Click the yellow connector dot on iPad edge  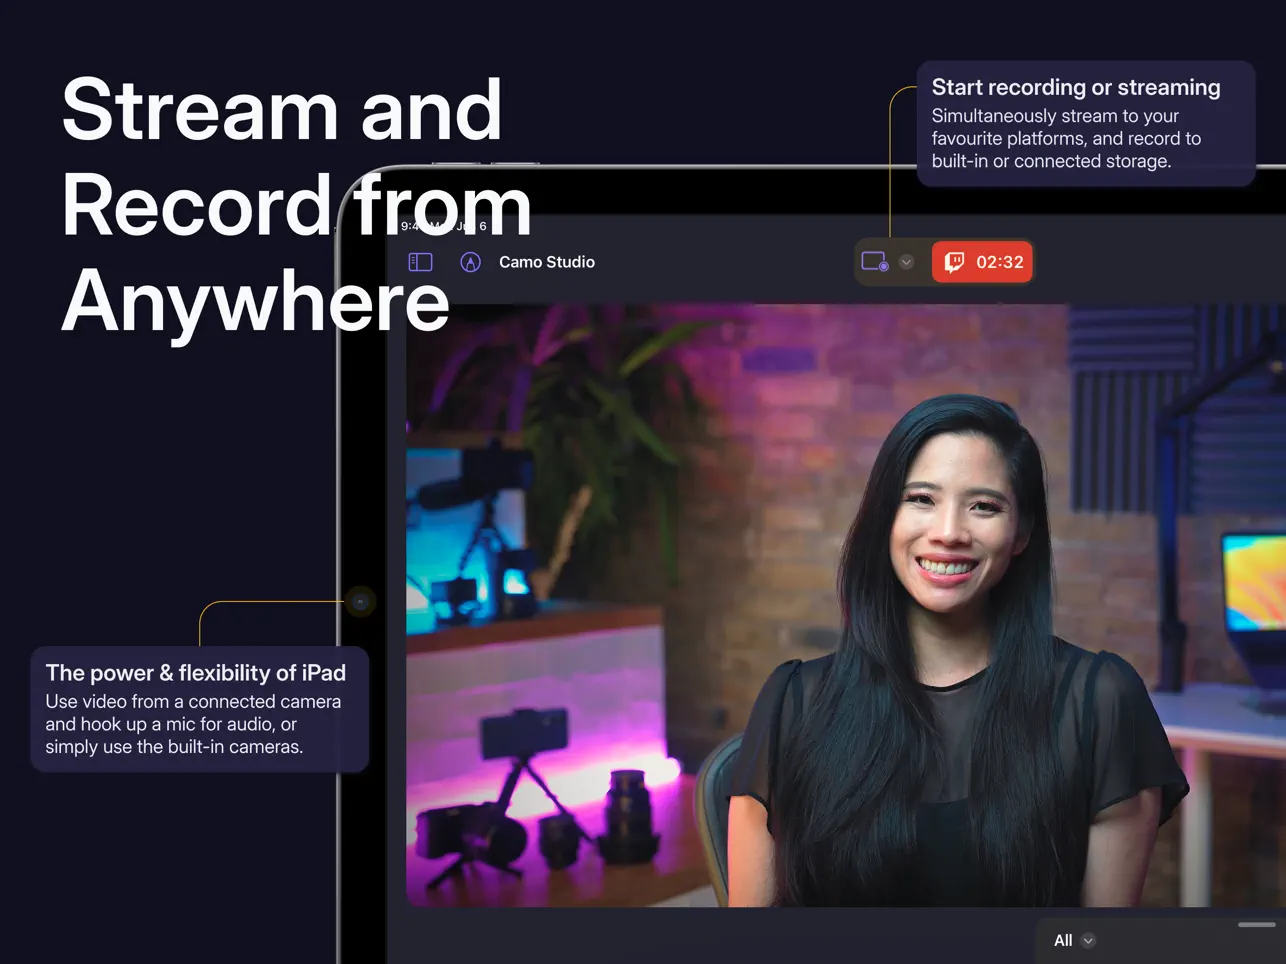click(360, 601)
